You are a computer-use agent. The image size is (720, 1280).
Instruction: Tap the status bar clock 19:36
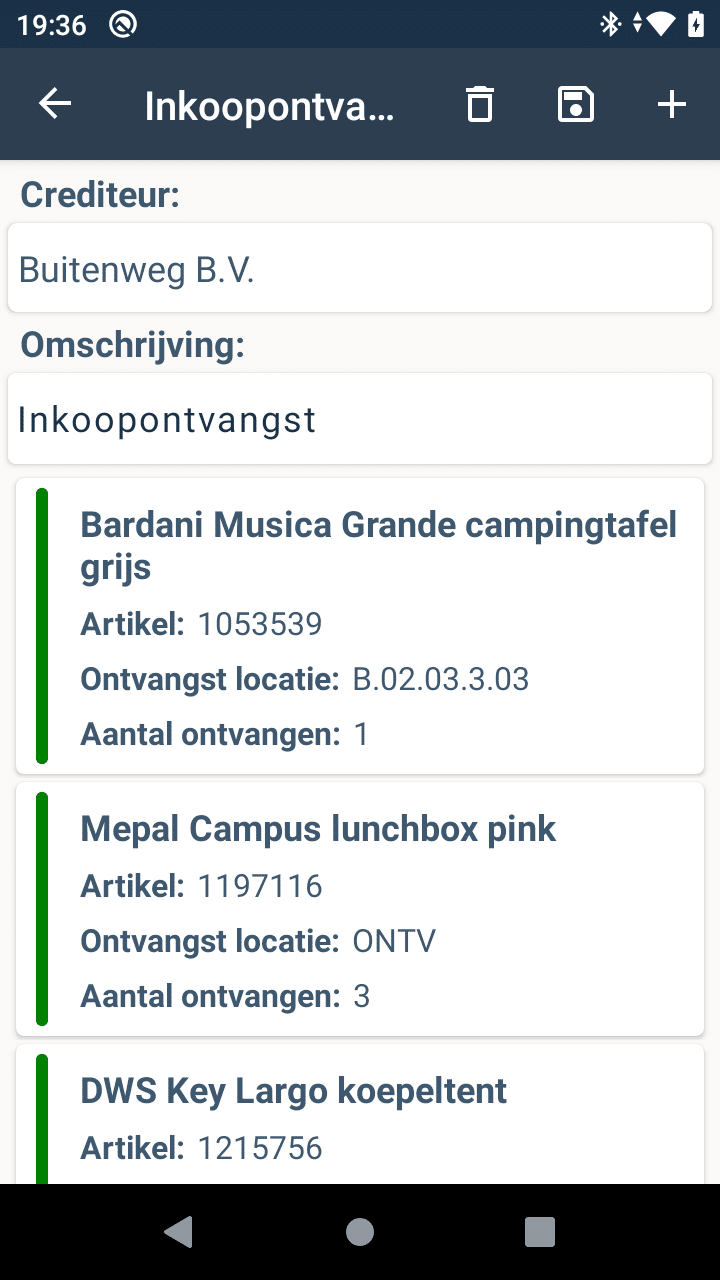click(52, 24)
